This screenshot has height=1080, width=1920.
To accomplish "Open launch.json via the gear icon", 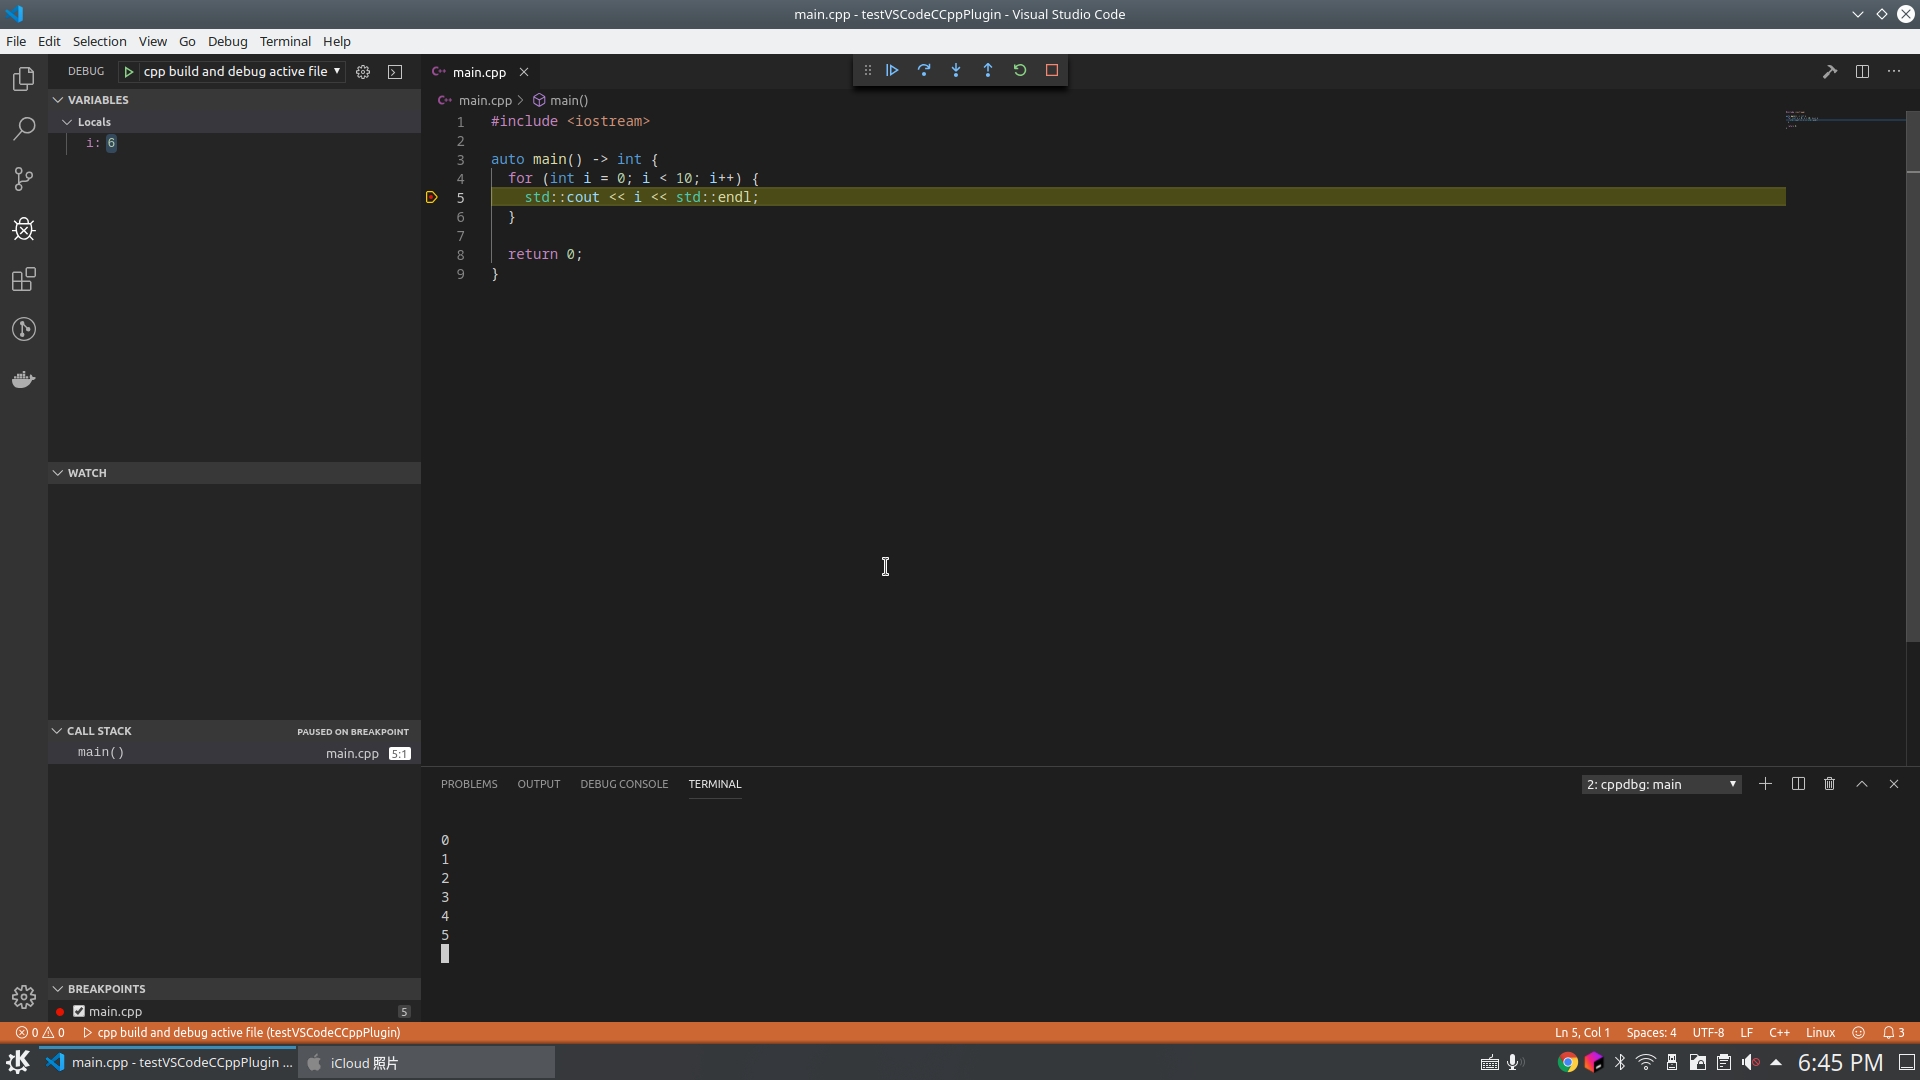I will [x=363, y=72].
